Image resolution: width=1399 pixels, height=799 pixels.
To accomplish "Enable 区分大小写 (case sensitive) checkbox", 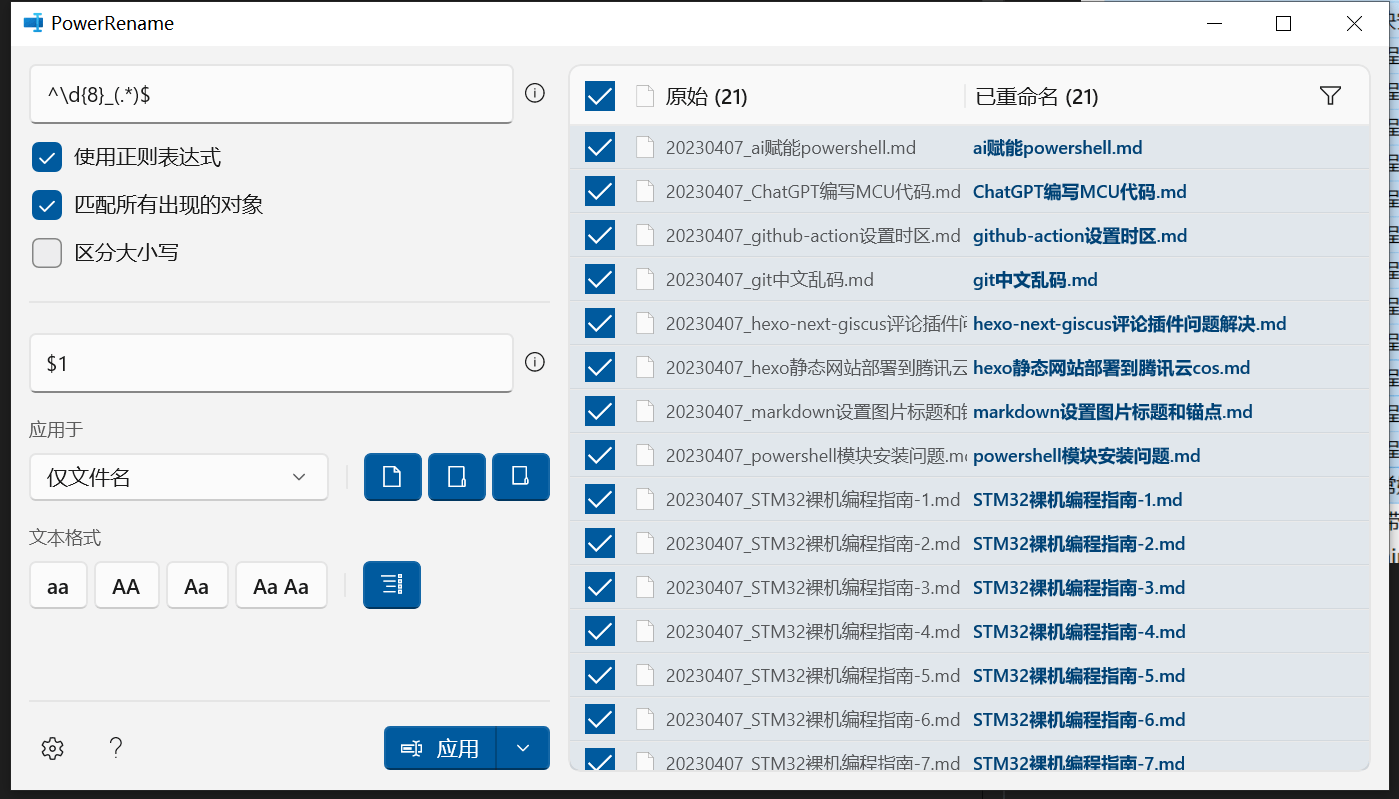I will point(46,252).
